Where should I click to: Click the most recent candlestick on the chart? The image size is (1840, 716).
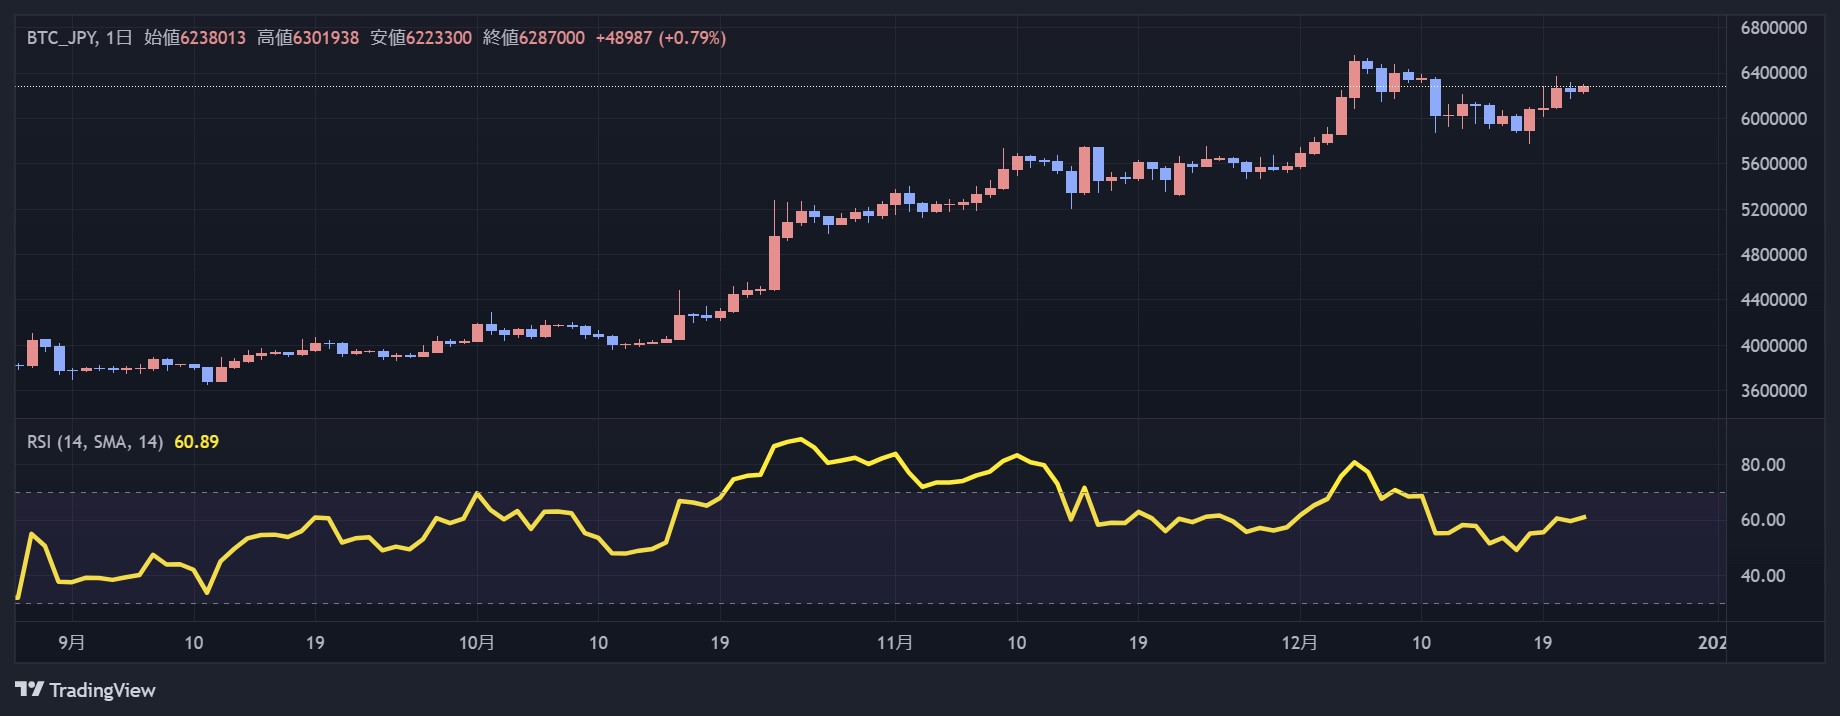tap(1583, 89)
